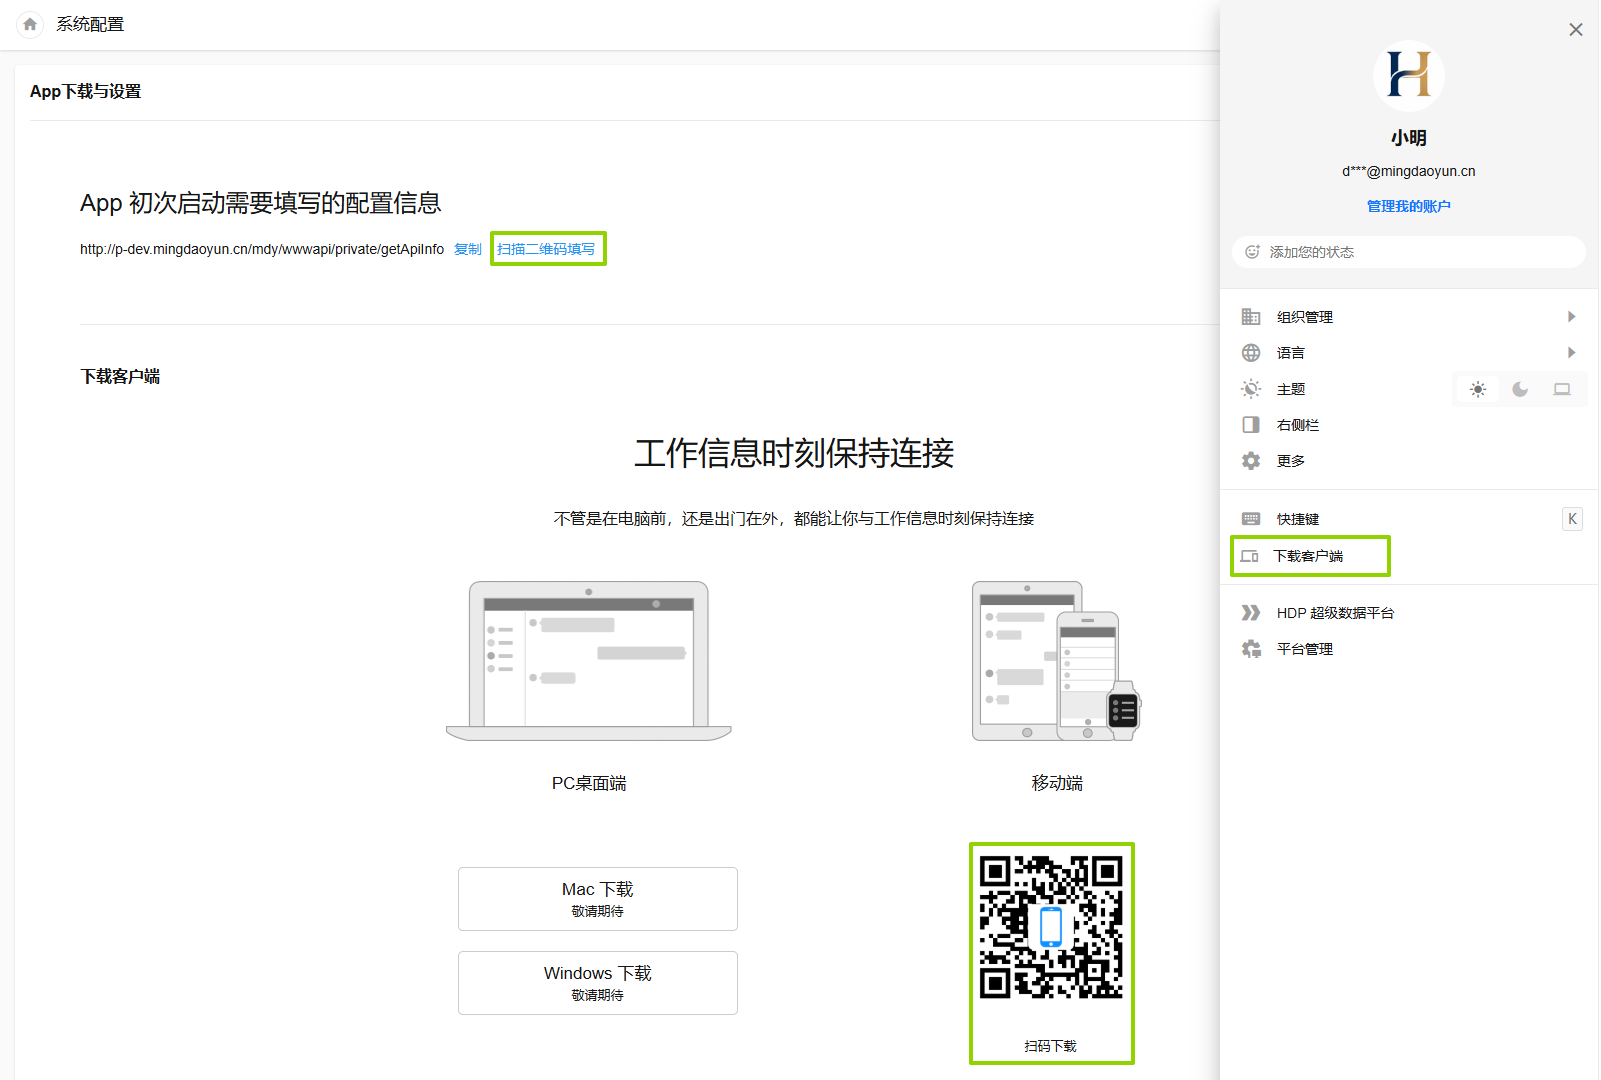Click the language globe icon
This screenshot has width=1601, height=1080.
pos(1251,353)
